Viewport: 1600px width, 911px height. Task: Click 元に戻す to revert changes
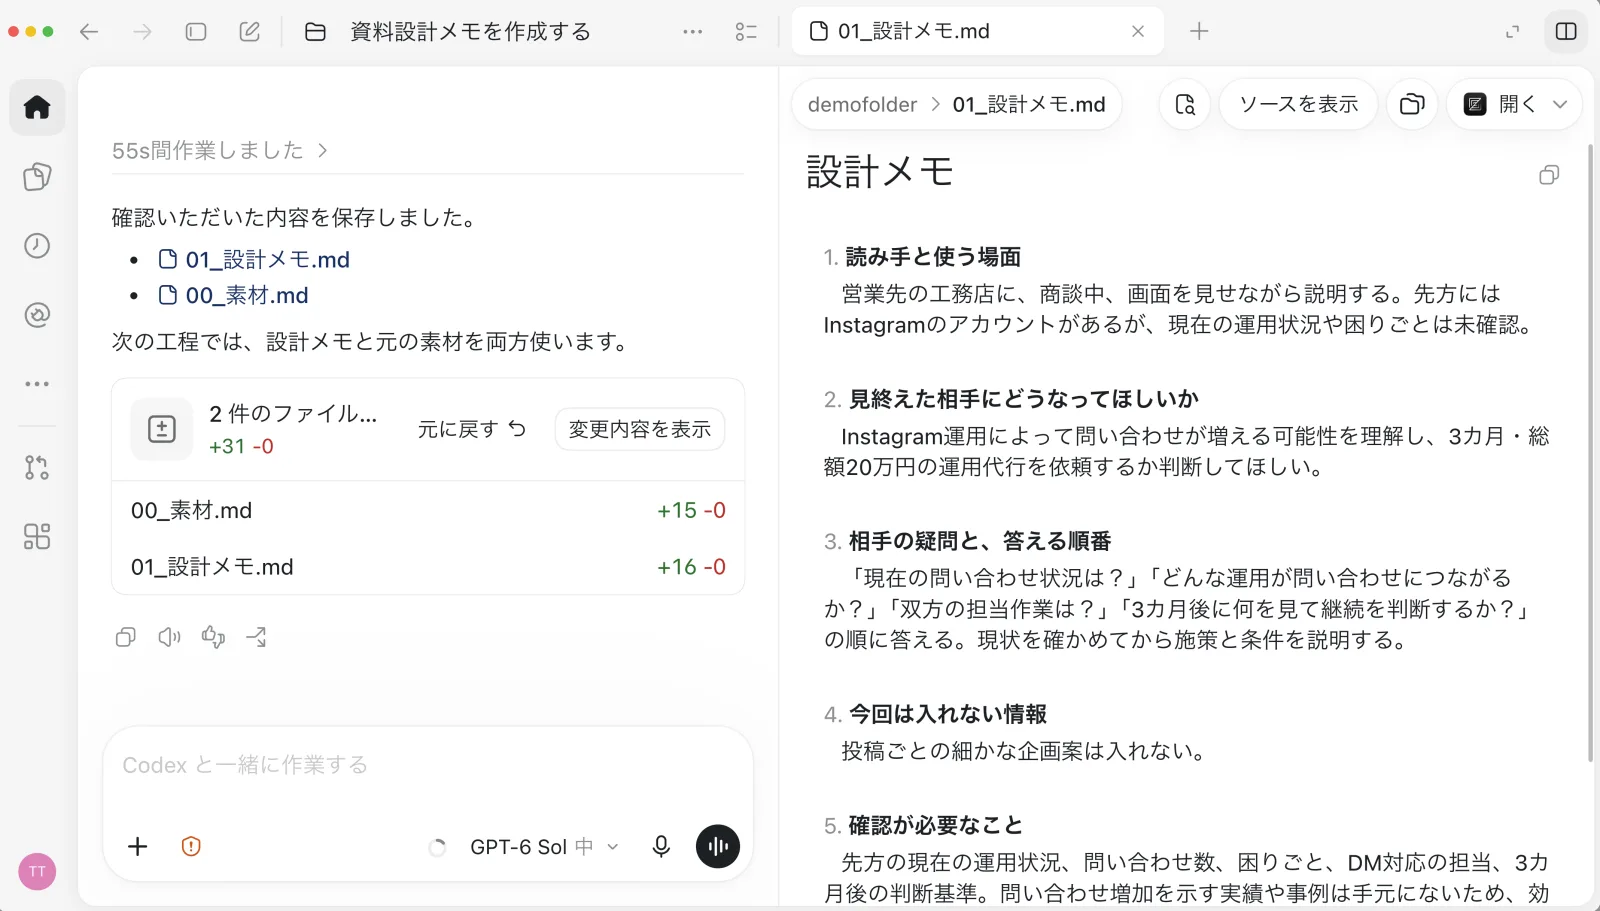(471, 429)
